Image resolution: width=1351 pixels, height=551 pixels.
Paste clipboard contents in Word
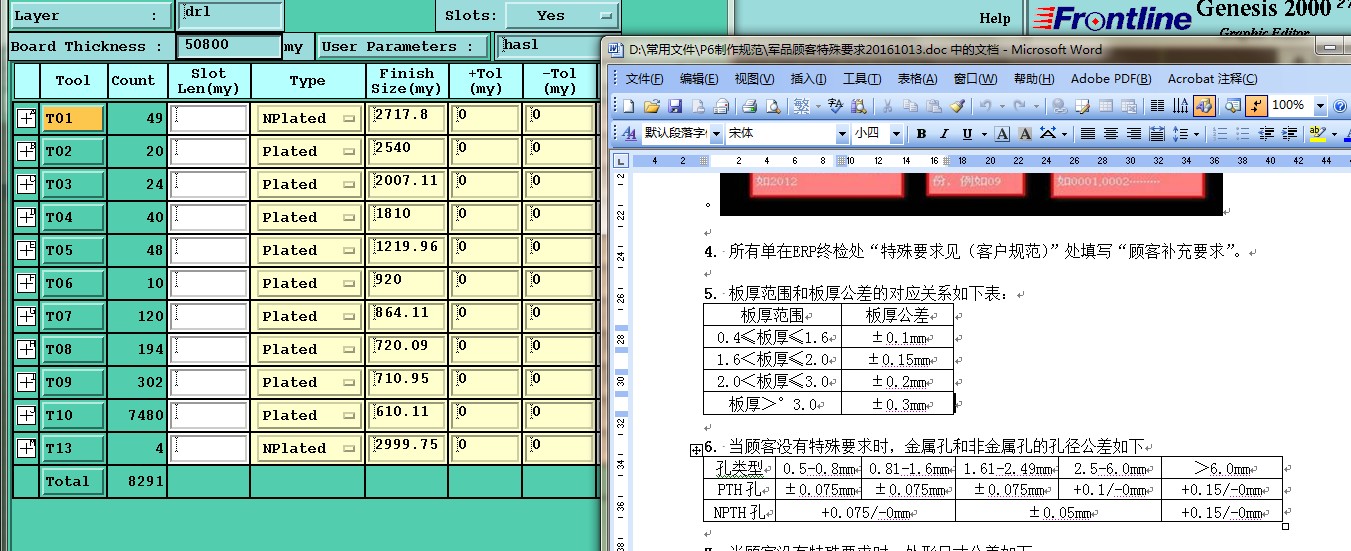(x=934, y=105)
